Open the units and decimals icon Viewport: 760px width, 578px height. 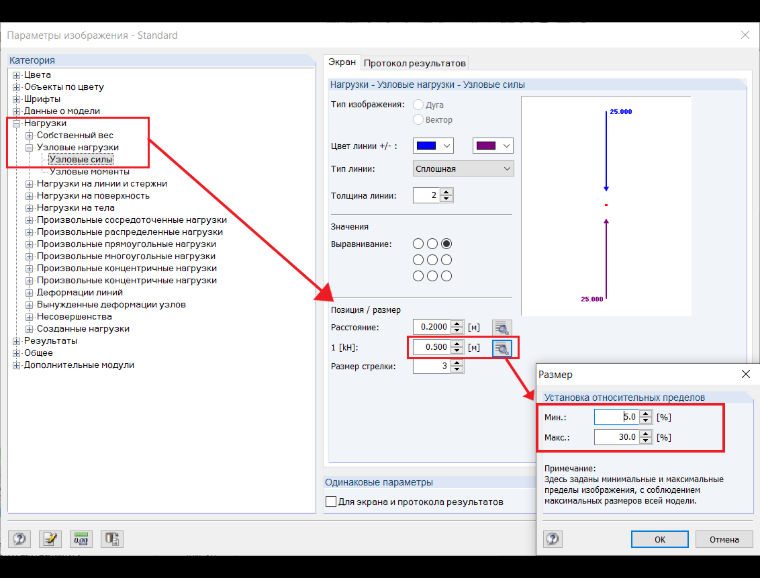[x=81, y=539]
